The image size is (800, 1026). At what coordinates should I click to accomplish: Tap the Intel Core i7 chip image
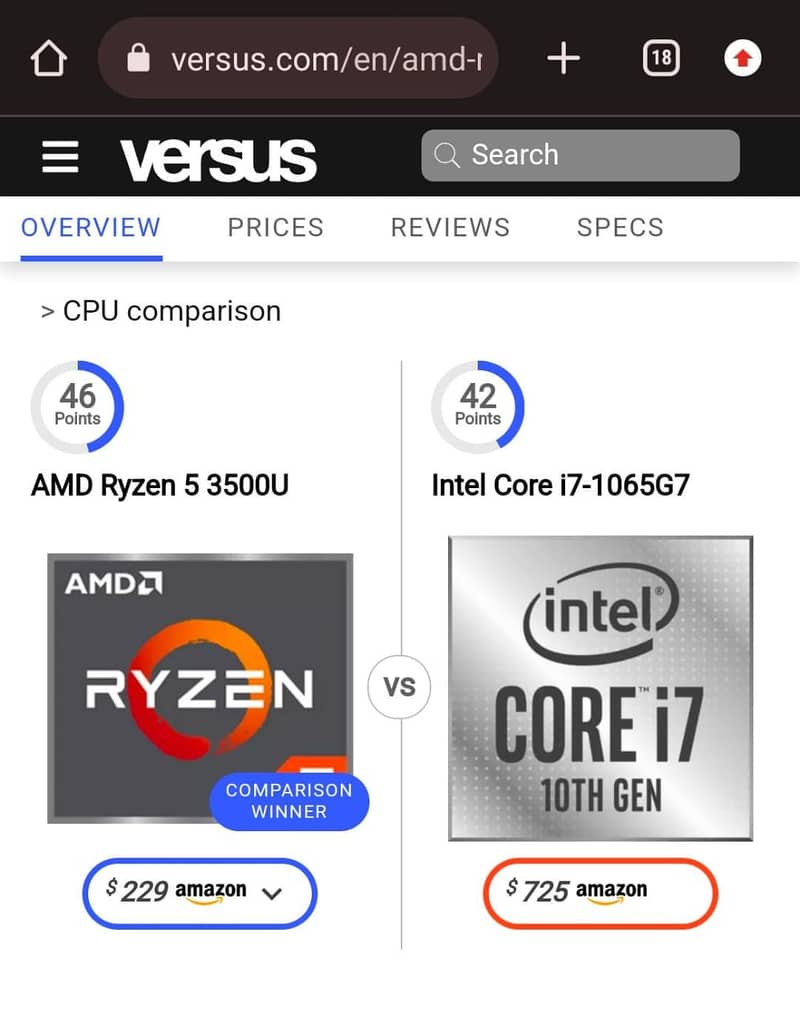click(x=600, y=688)
